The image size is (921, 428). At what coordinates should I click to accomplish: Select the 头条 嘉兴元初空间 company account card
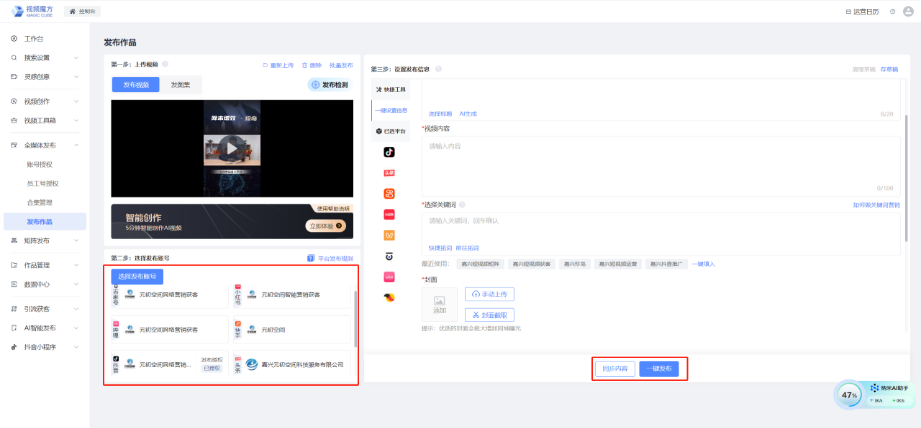coord(292,364)
